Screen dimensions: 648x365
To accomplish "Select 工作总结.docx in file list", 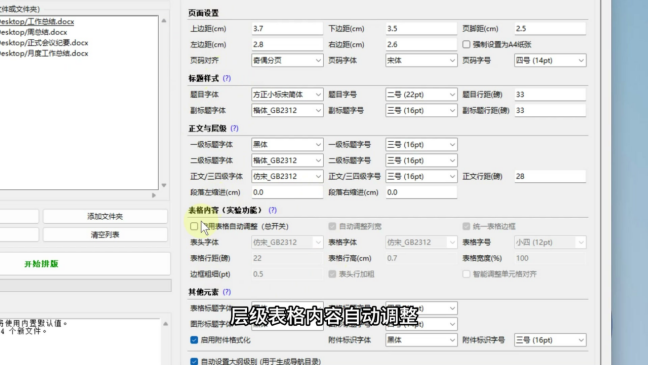I will (36, 21).
